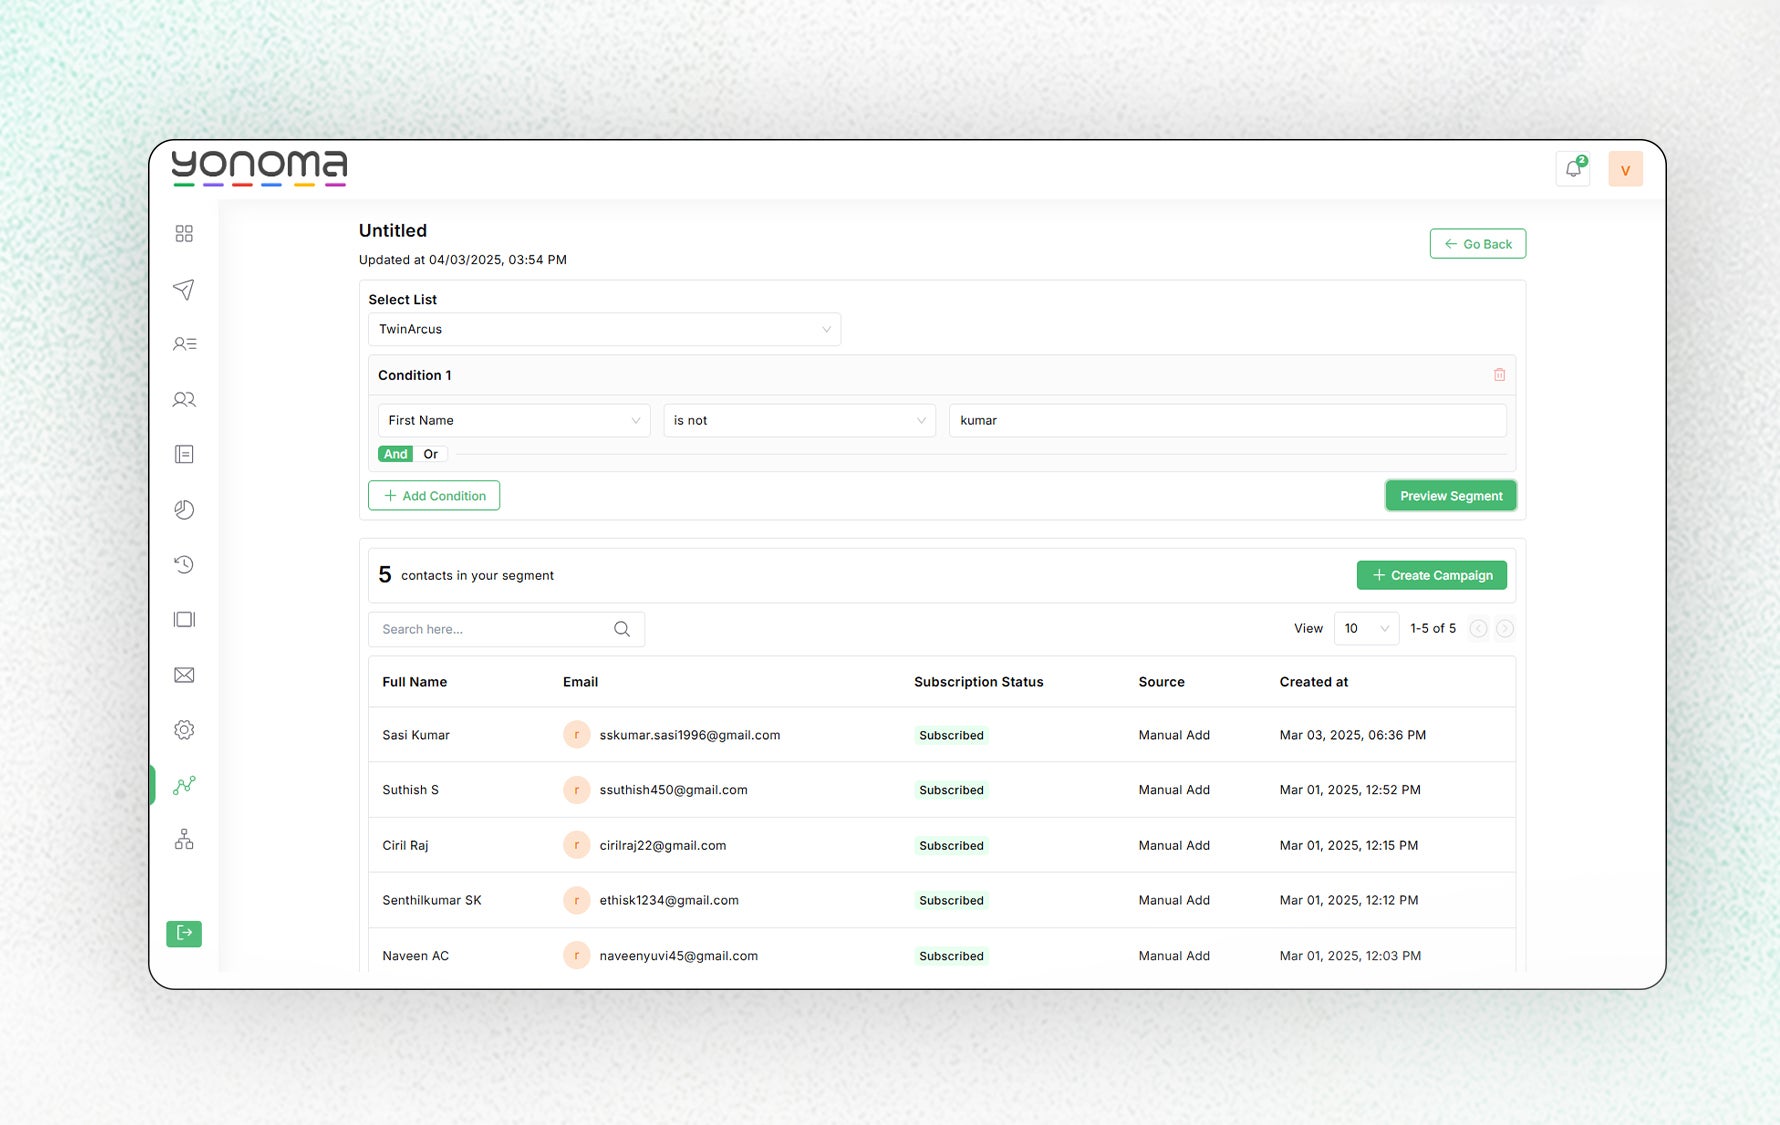The height and width of the screenshot is (1125, 1780).
Task: Click the Add Condition button
Action: (x=434, y=496)
